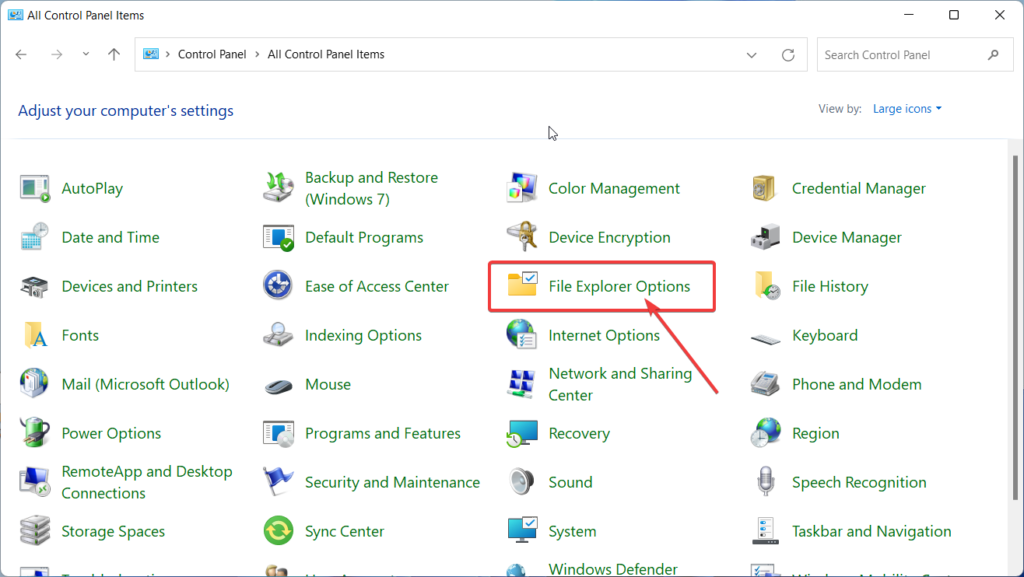Open recent pages chevron next to forward button
The height and width of the screenshot is (577, 1024).
pos(85,54)
